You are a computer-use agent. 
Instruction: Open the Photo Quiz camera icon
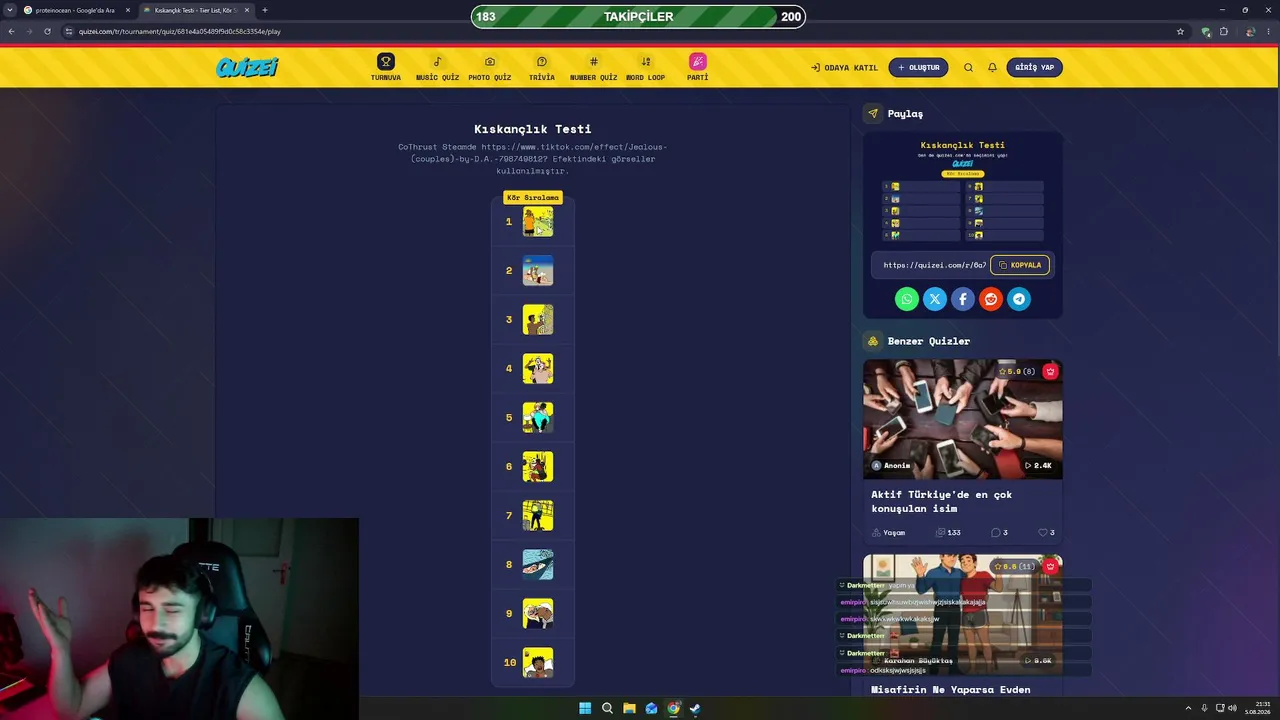pos(490,62)
